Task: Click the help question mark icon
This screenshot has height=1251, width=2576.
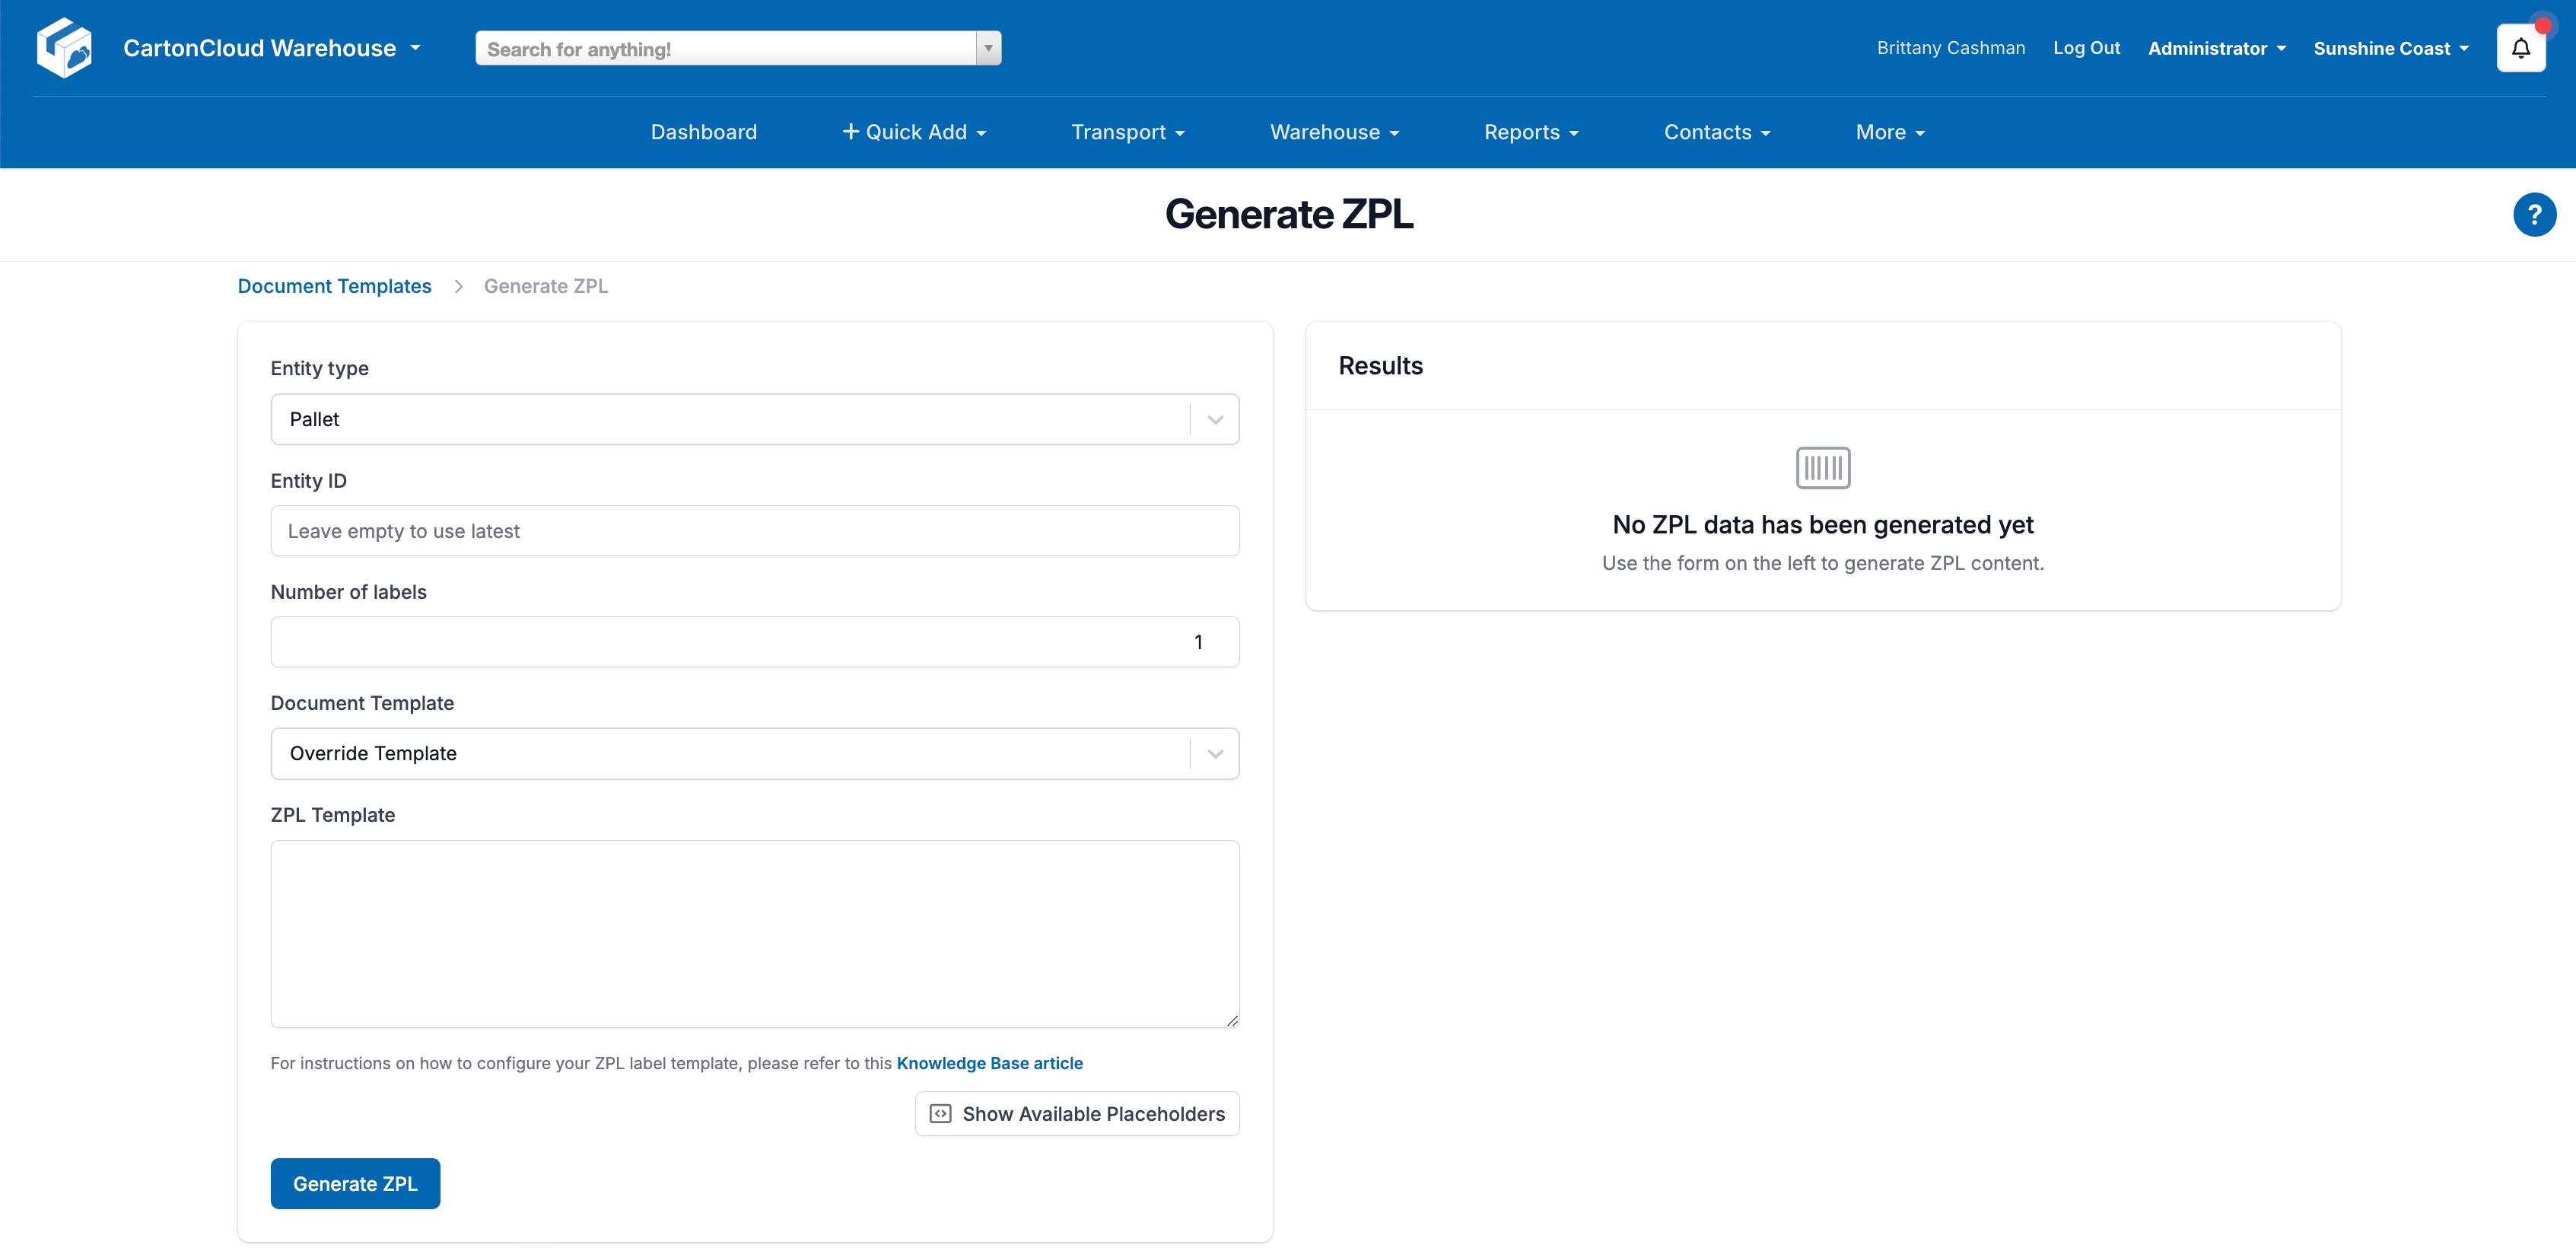Action: pyautogui.click(x=2534, y=214)
